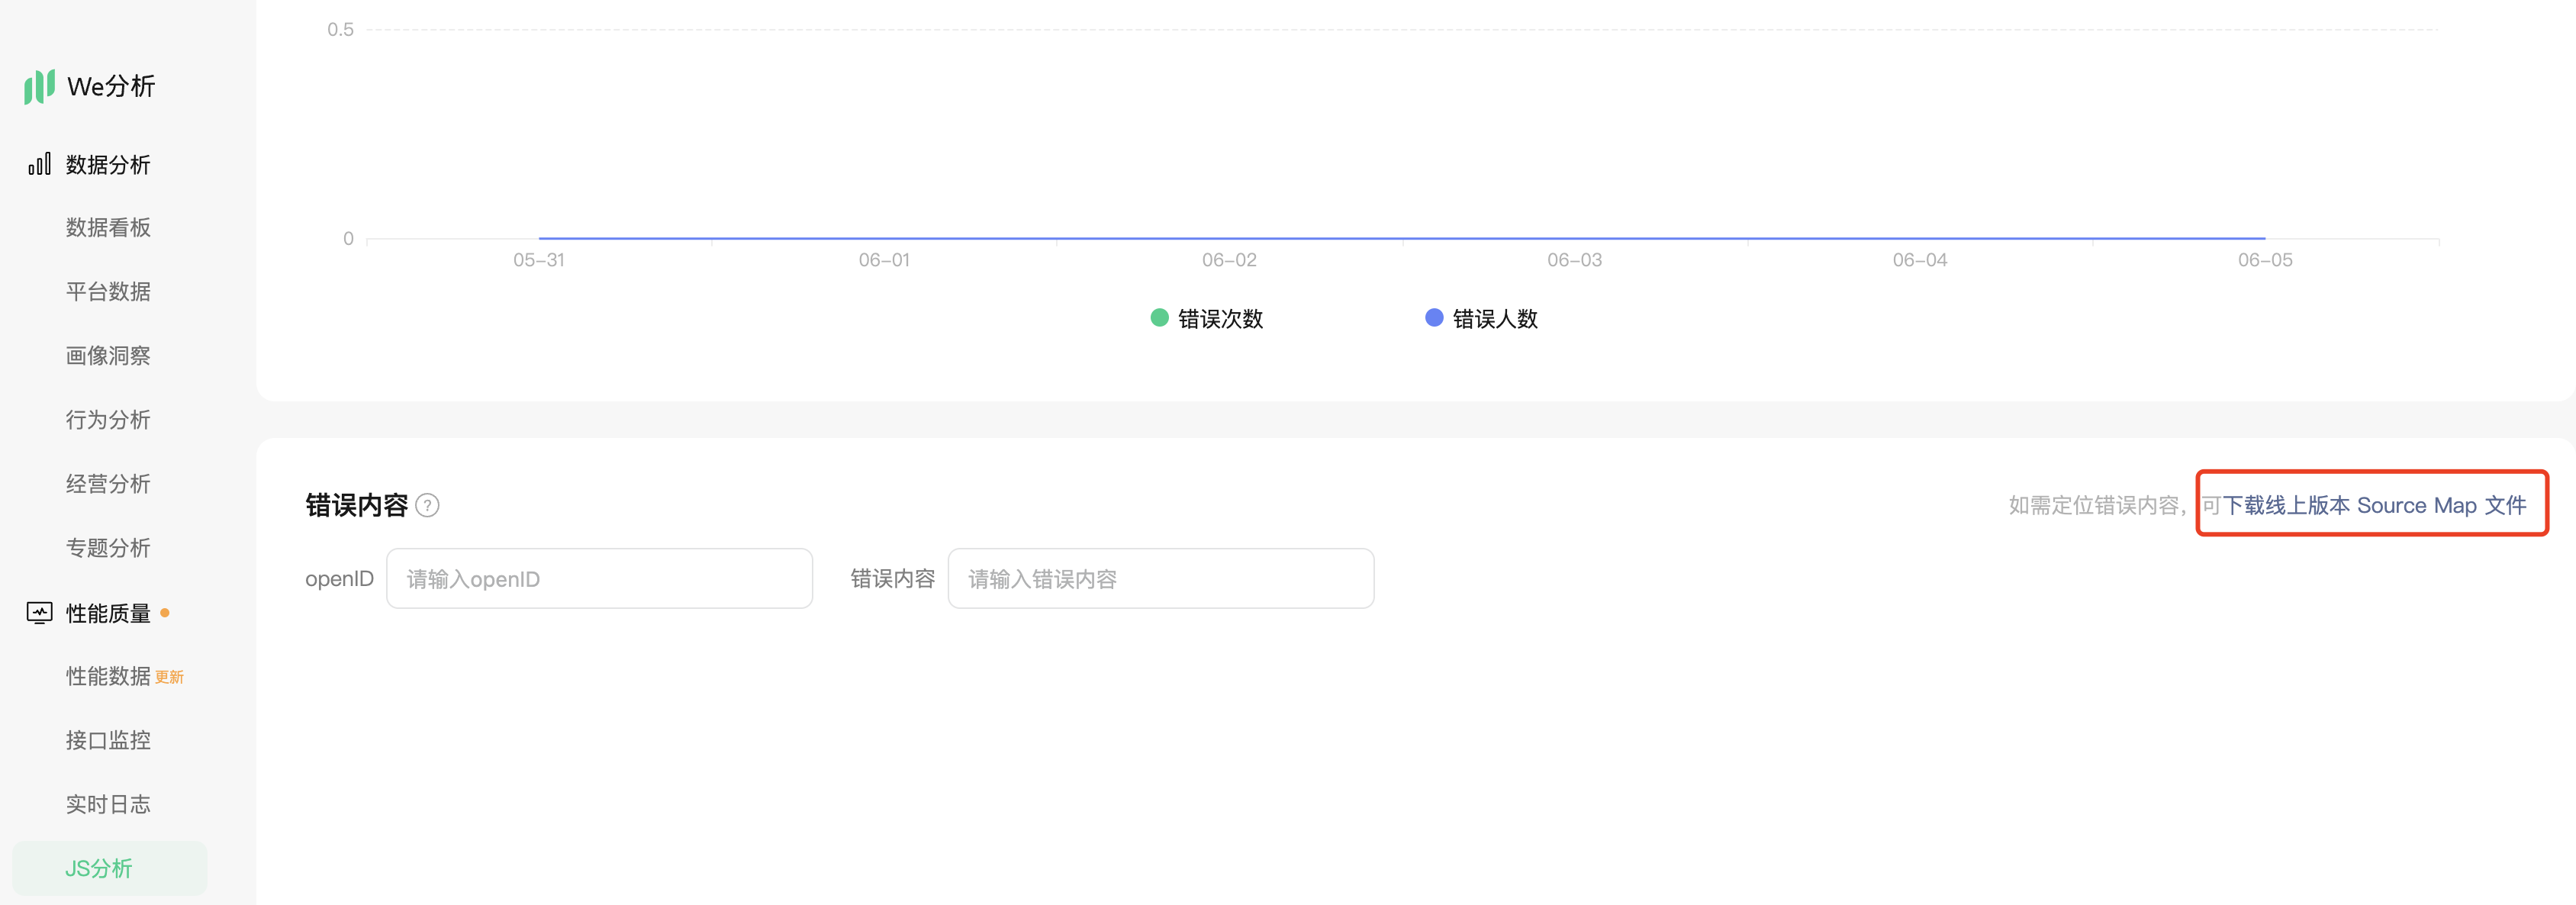
Task: Go to 接口监控 page
Action: click(x=108, y=741)
